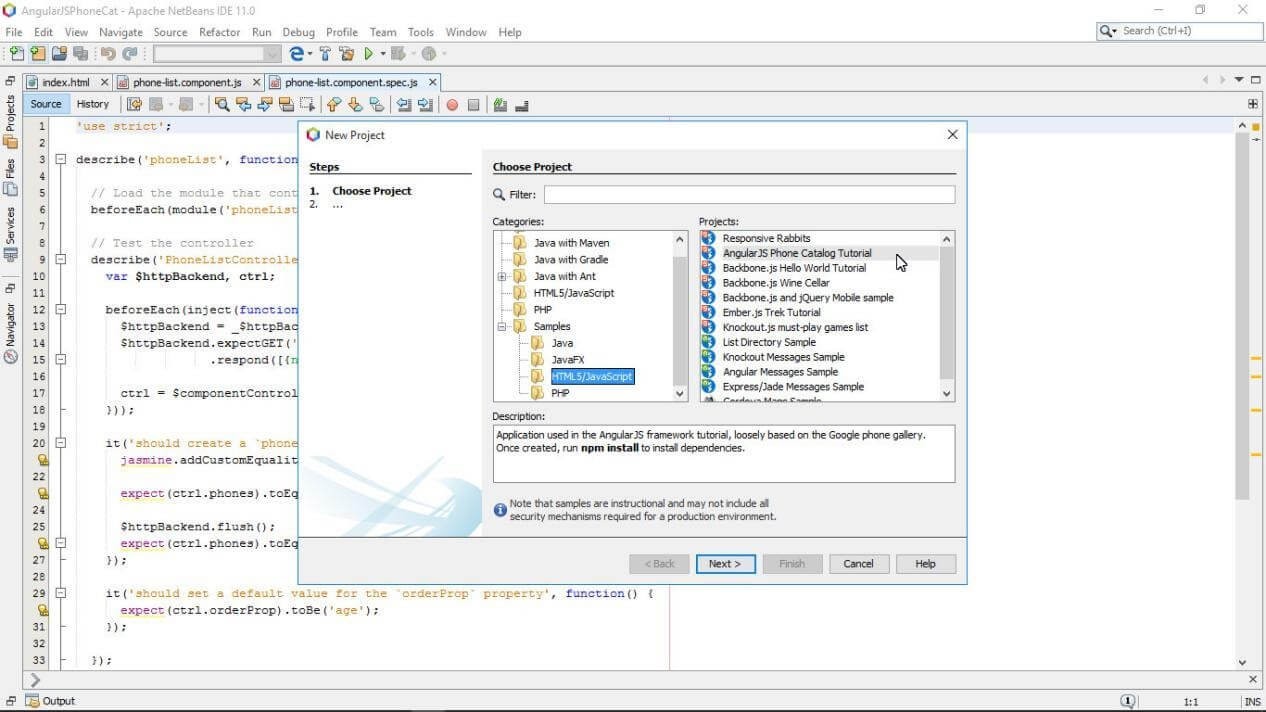
Task: Switch to index.html tab
Action: pyautogui.click(x=66, y=82)
